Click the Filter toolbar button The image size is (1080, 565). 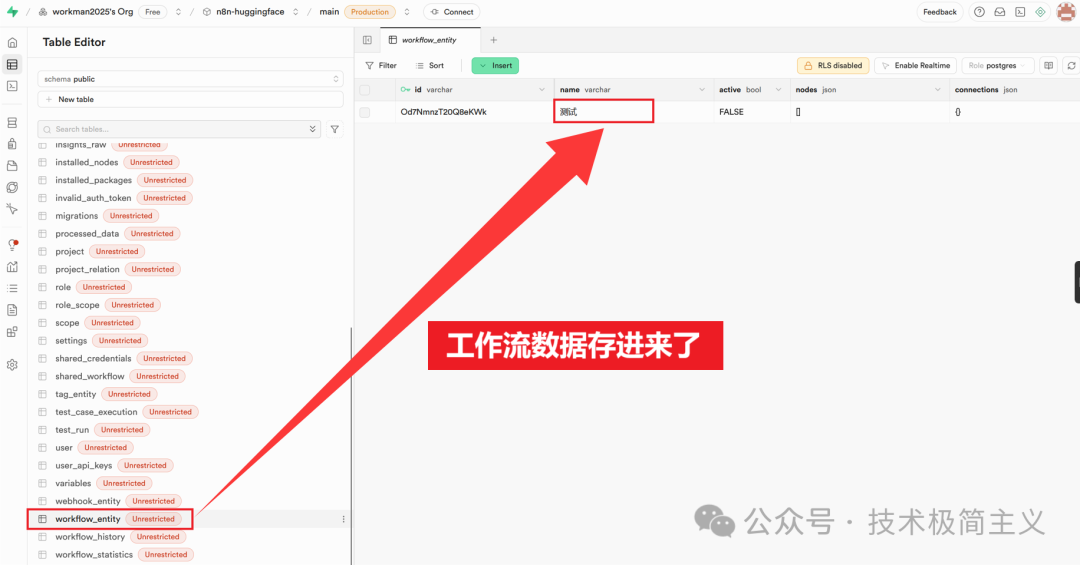pyautogui.click(x=381, y=65)
